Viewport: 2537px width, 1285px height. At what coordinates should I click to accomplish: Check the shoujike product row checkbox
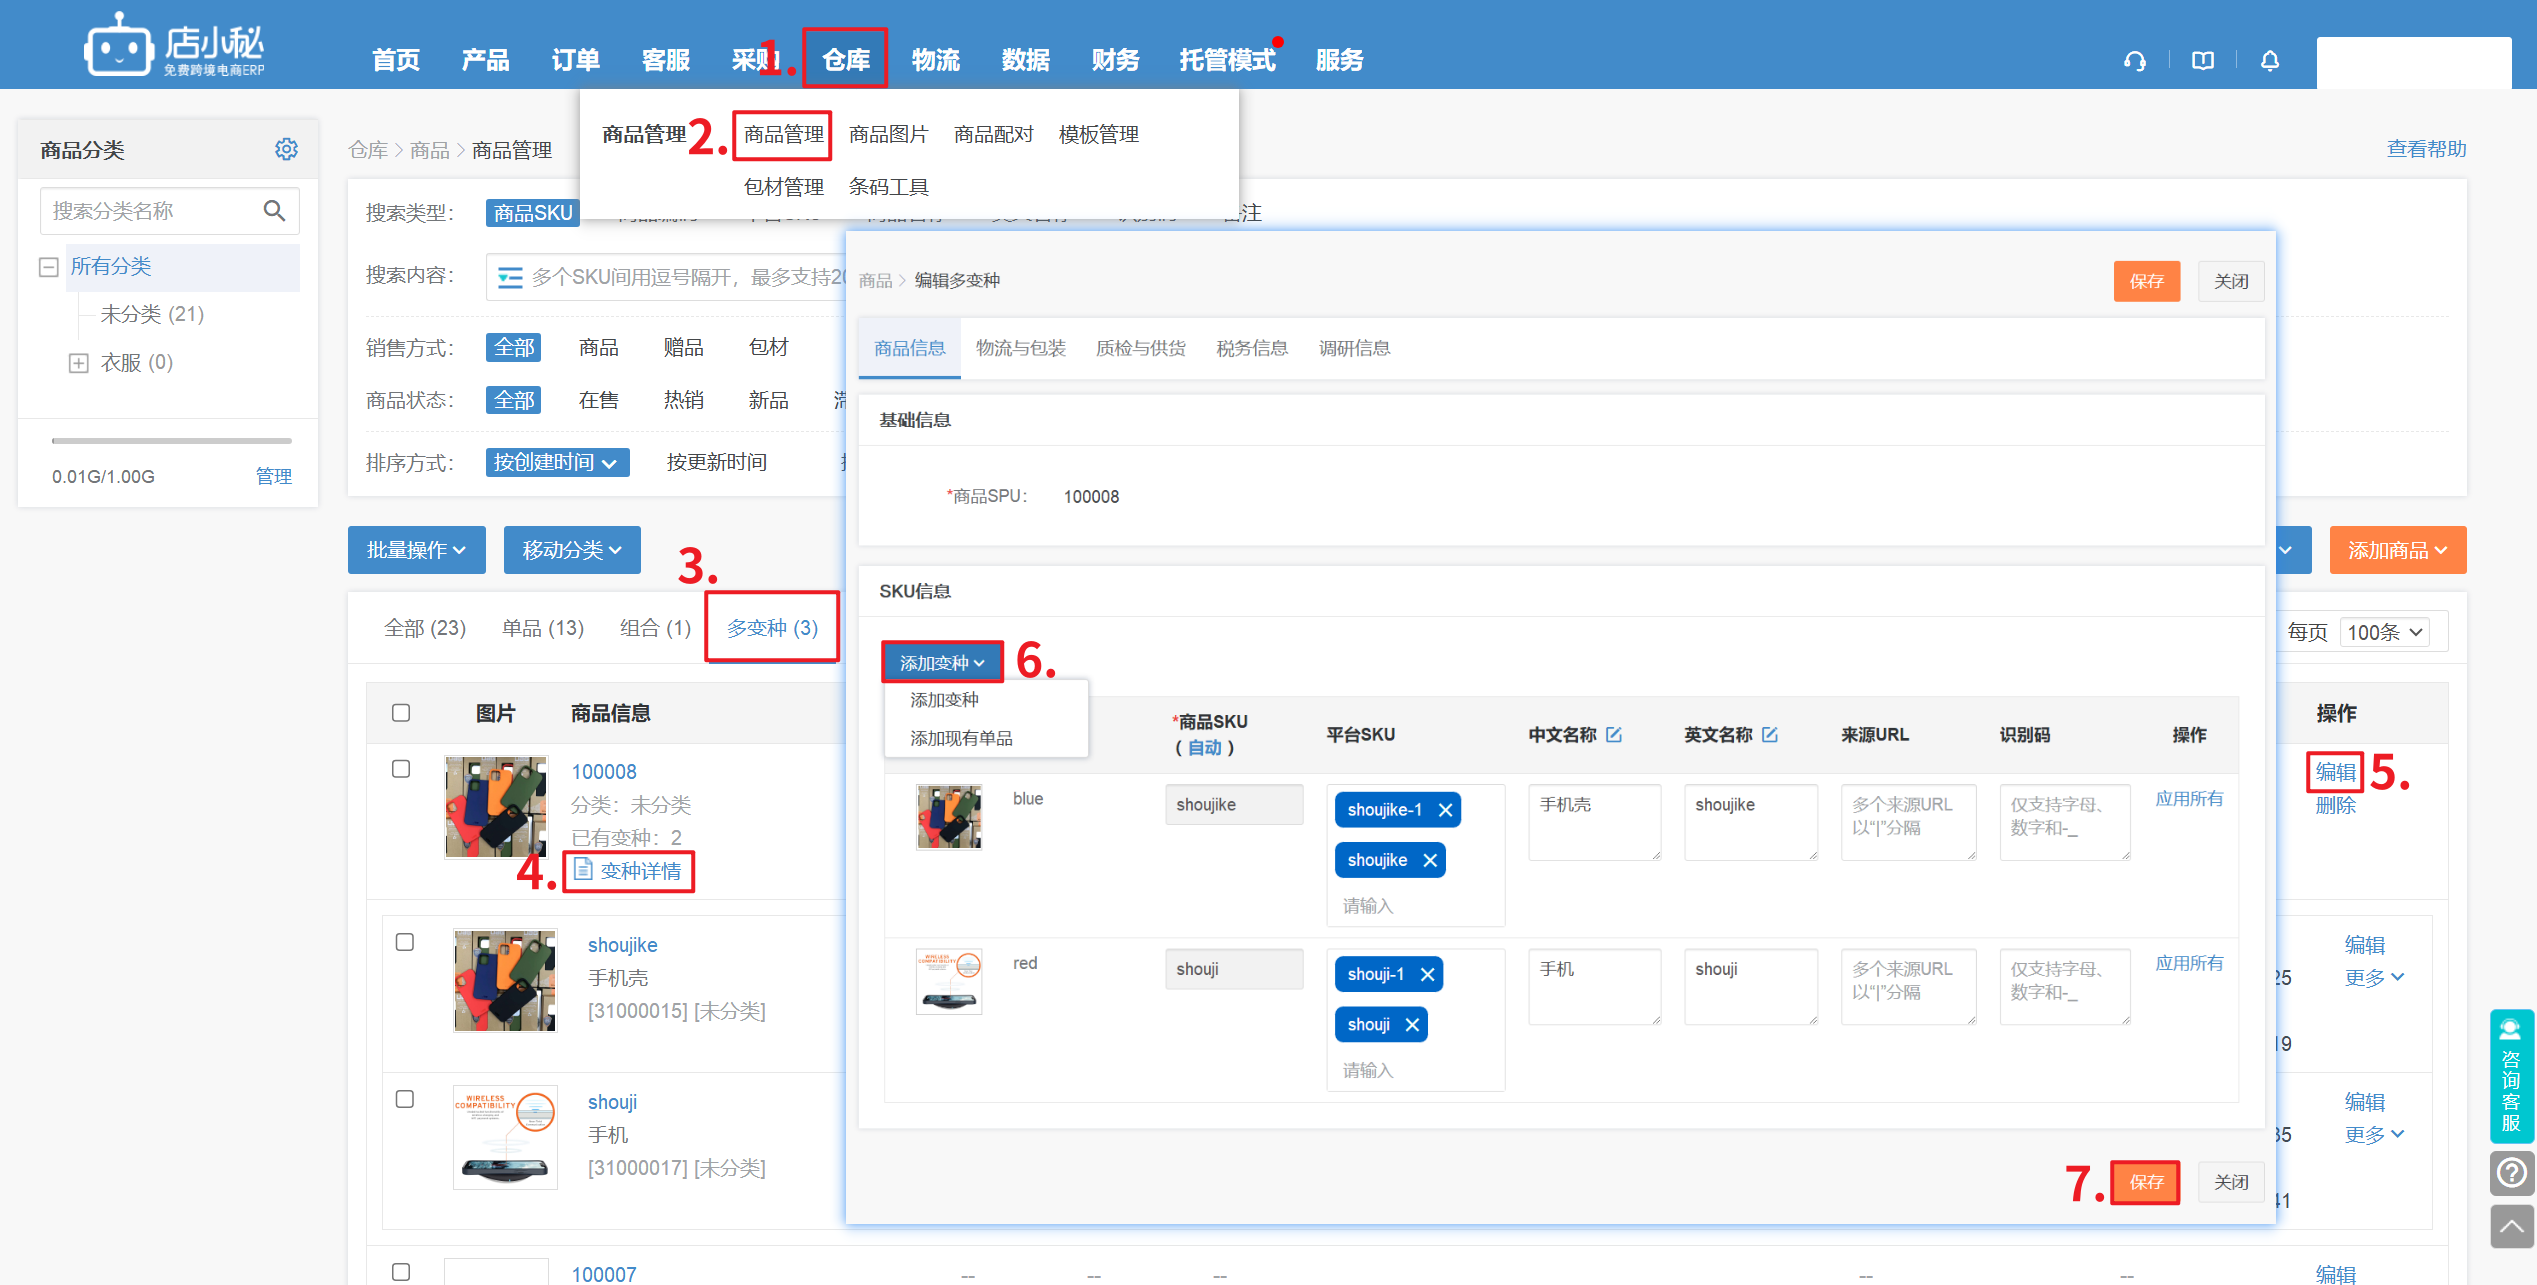click(x=405, y=942)
